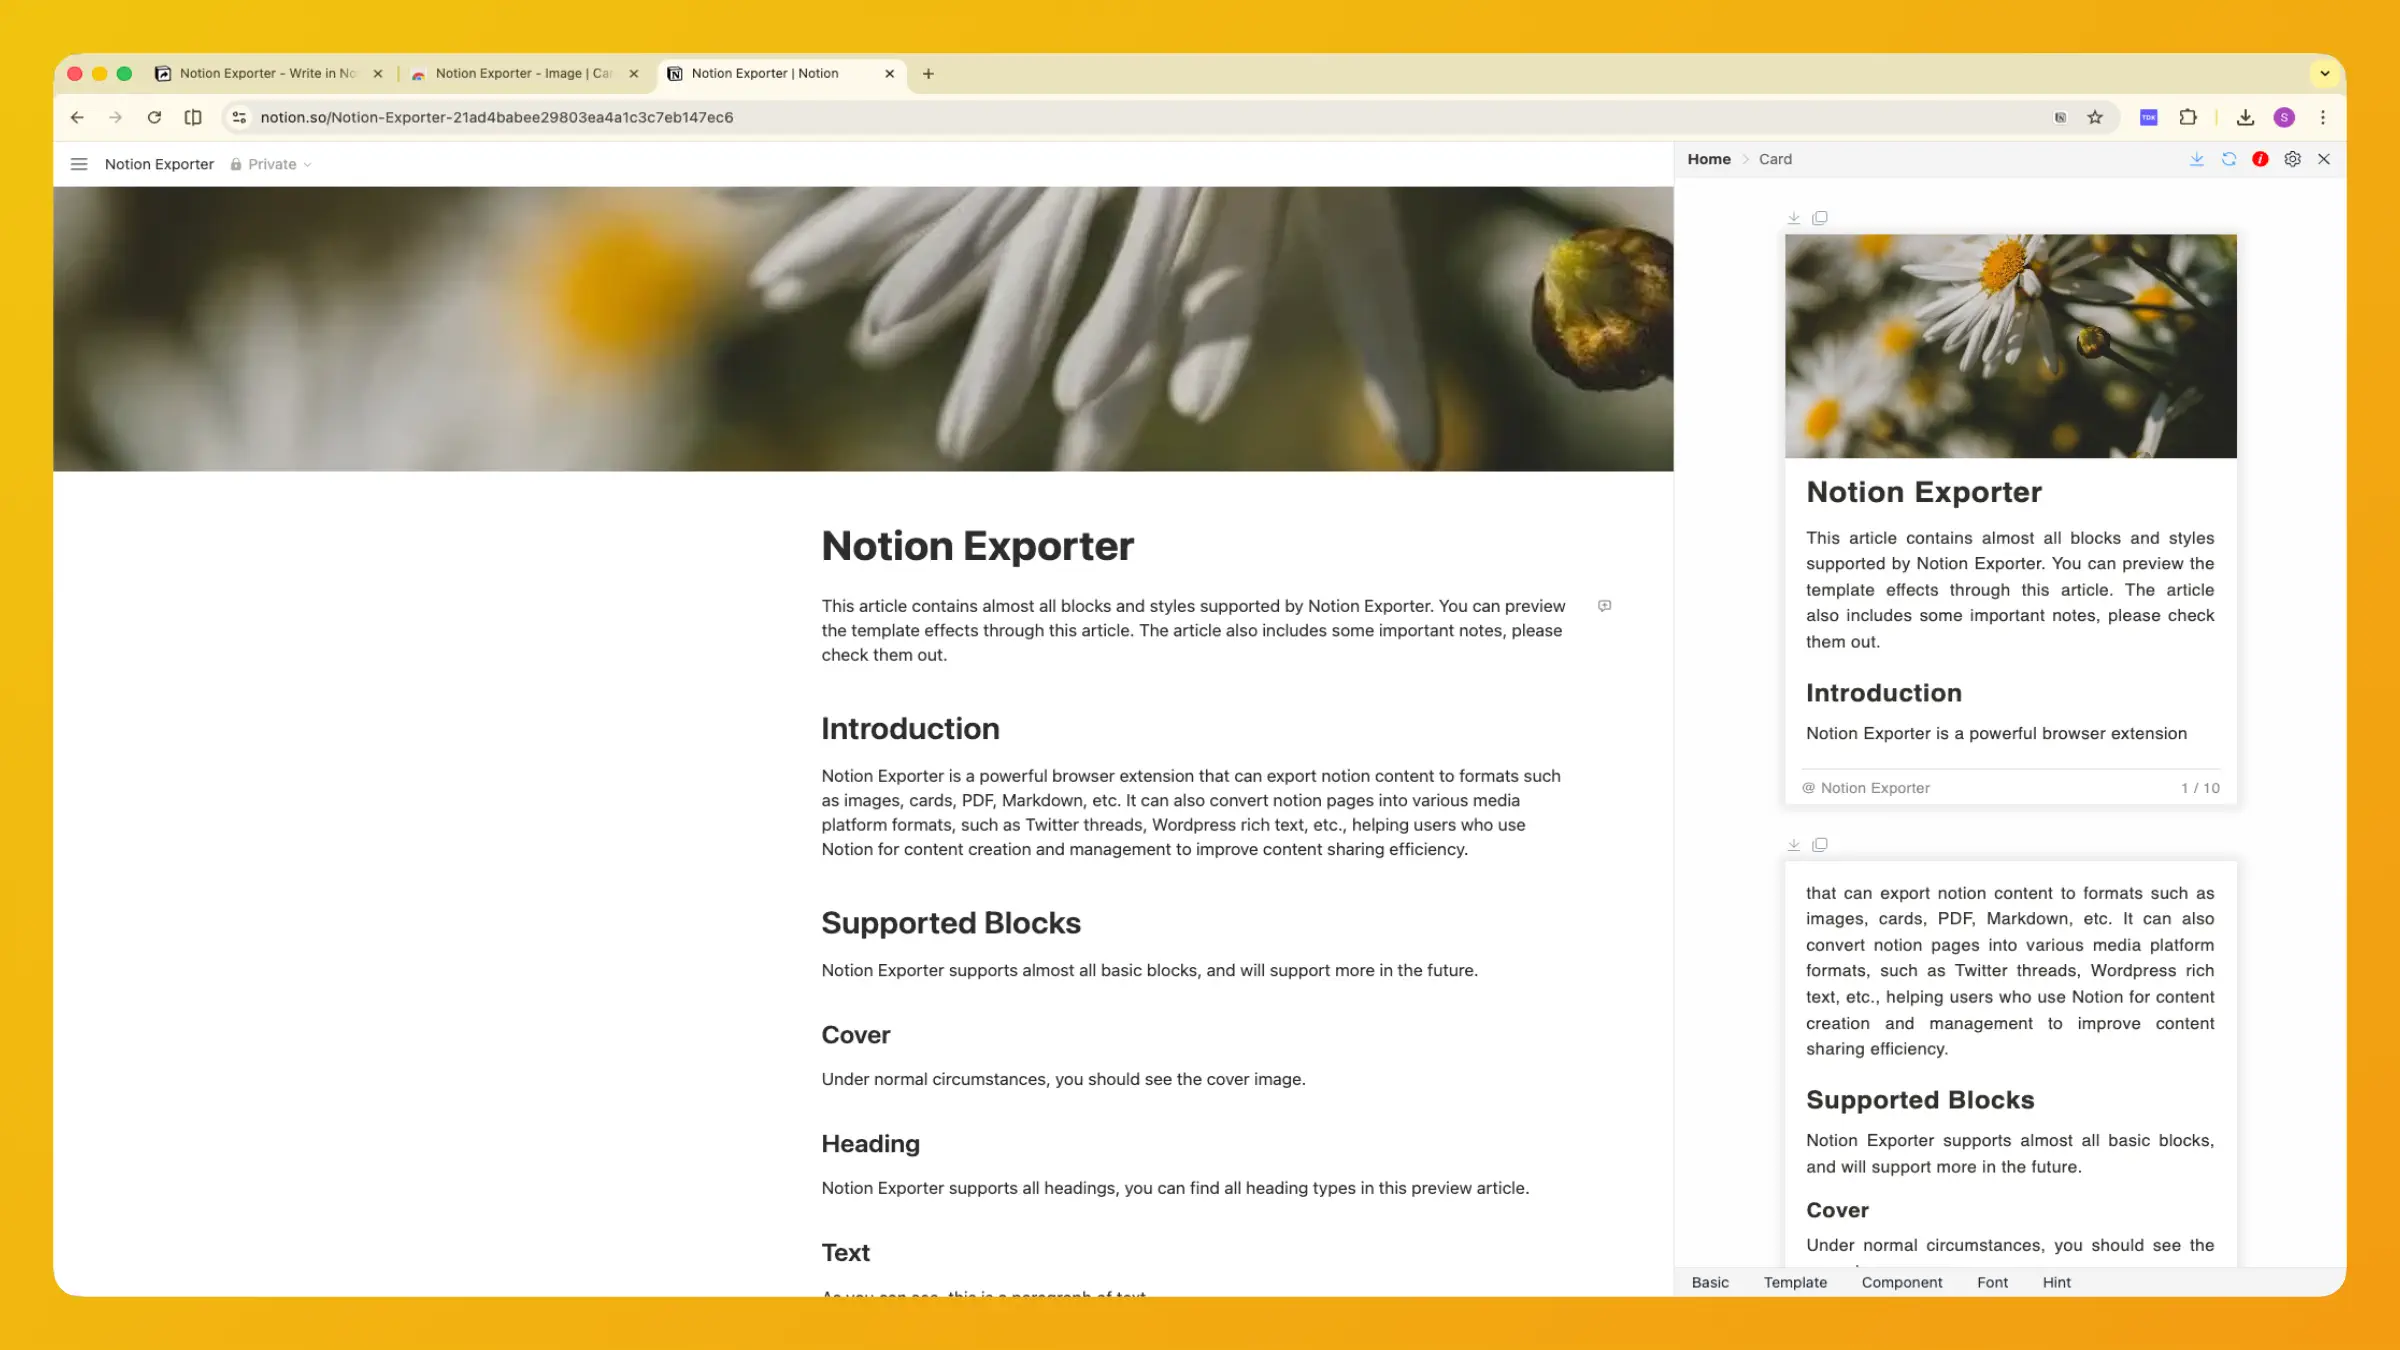The height and width of the screenshot is (1350, 2400).
Task: Switch to the Template tab
Action: coord(1794,1282)
